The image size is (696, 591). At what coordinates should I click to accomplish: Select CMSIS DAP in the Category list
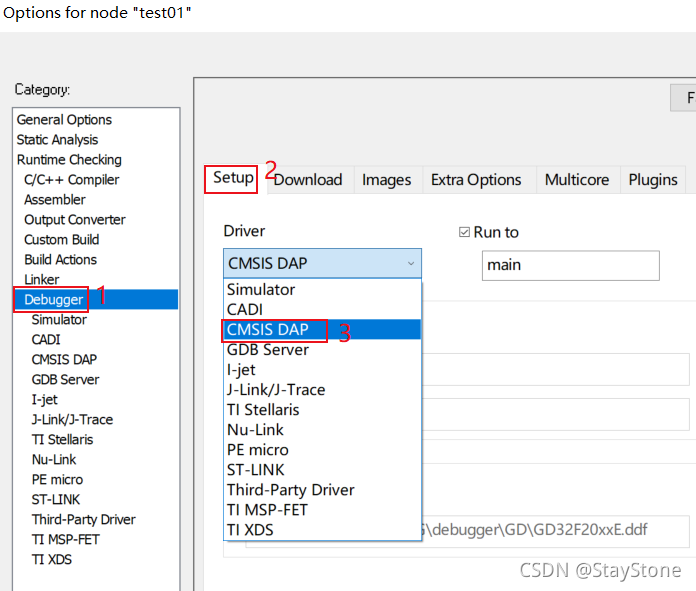click(x=64, y=360)
